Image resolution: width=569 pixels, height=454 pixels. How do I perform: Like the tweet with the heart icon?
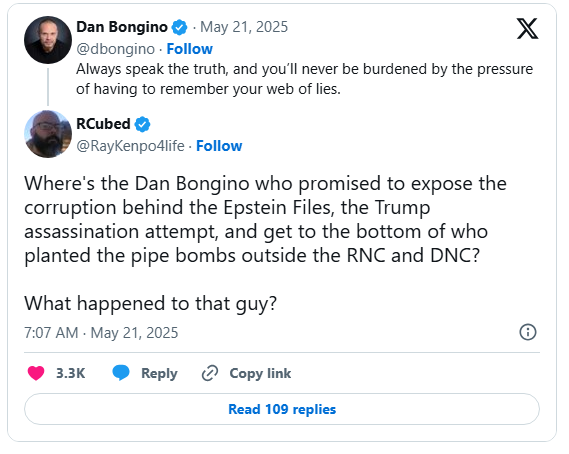[36, 373]
